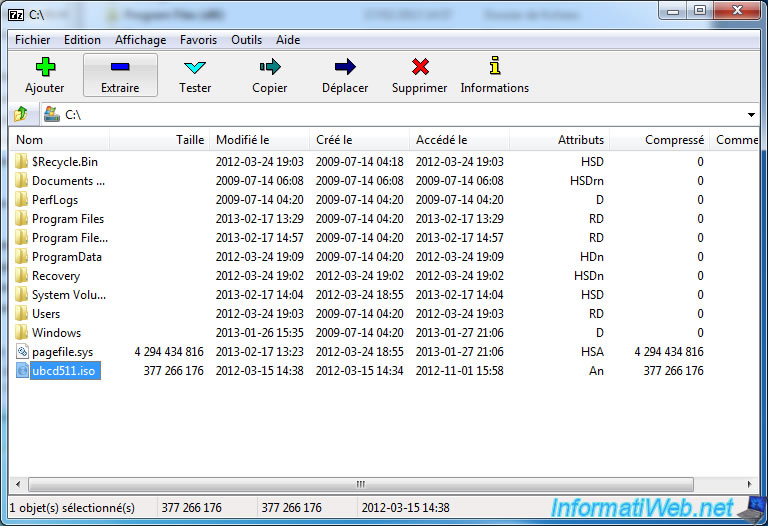Click the horizontal scrollbar thumb
Image resolution: width=768 pixels, height=526 pixels.
358,485
